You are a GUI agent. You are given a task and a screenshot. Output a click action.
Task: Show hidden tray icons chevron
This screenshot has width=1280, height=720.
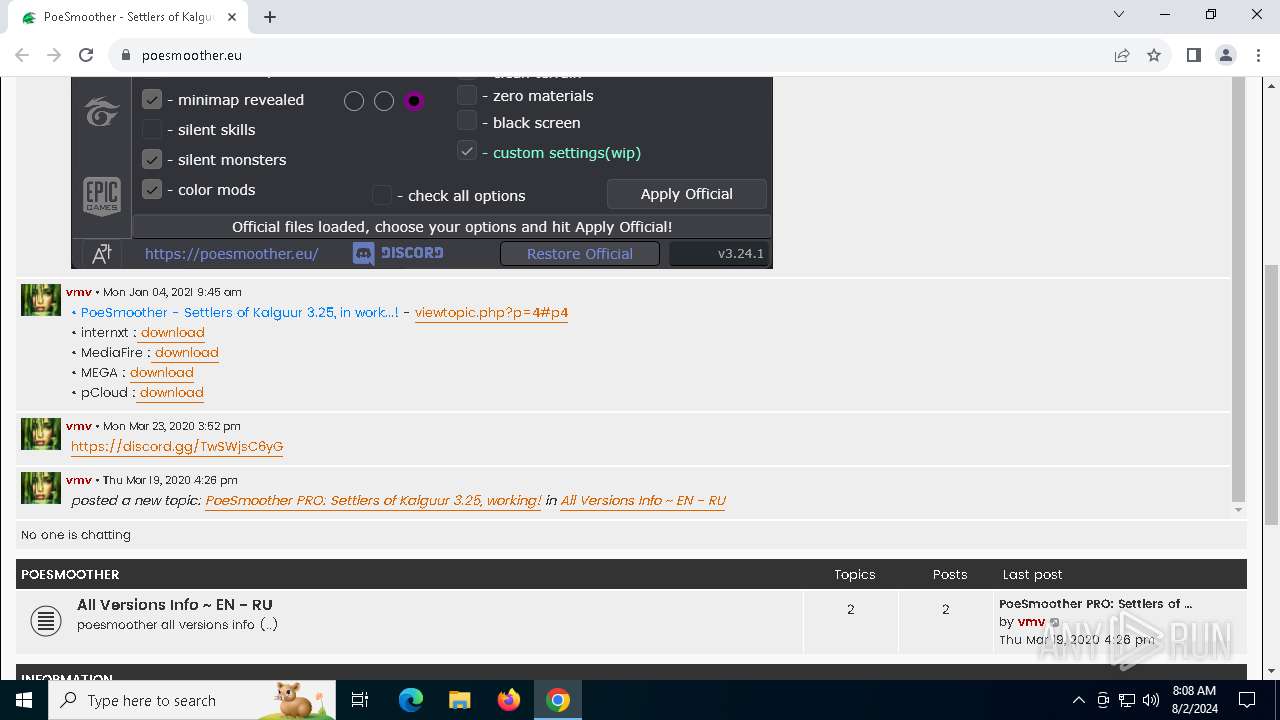click(1079, 700)
